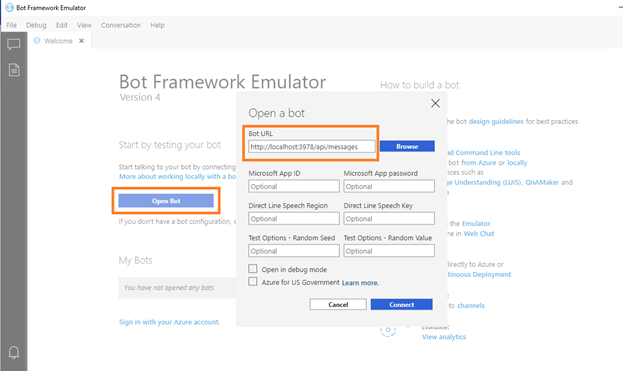Open the document resources icon in sidebar

(14, 70)
